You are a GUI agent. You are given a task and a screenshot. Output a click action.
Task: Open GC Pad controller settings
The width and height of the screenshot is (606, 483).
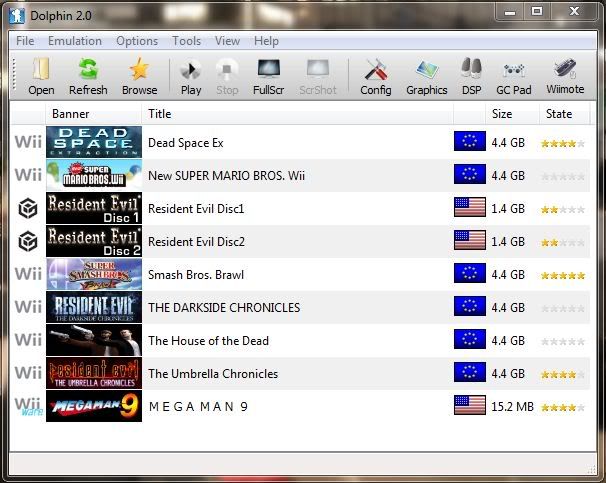(514, 76)
